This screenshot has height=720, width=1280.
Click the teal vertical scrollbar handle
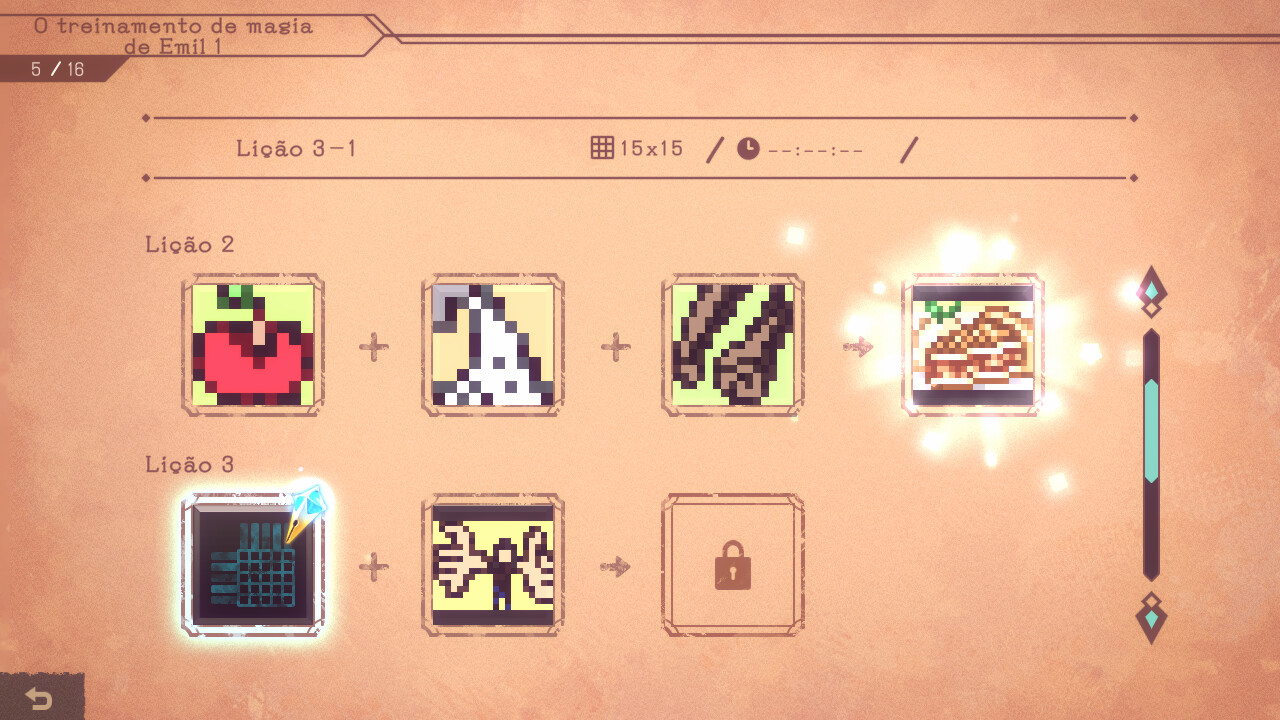[1152, 431]
